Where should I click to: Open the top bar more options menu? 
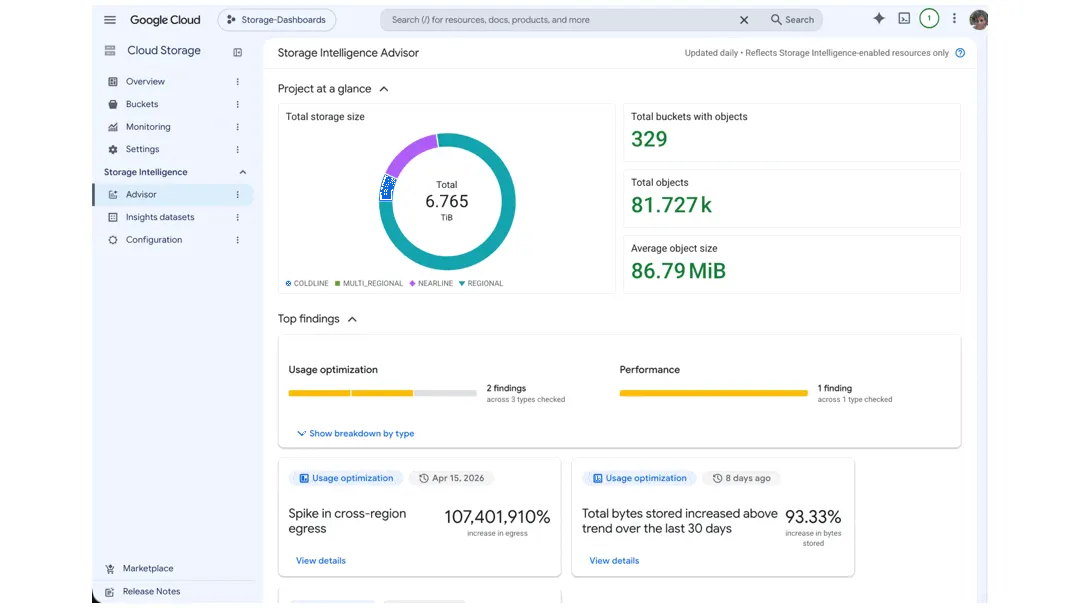click(954, 19)
